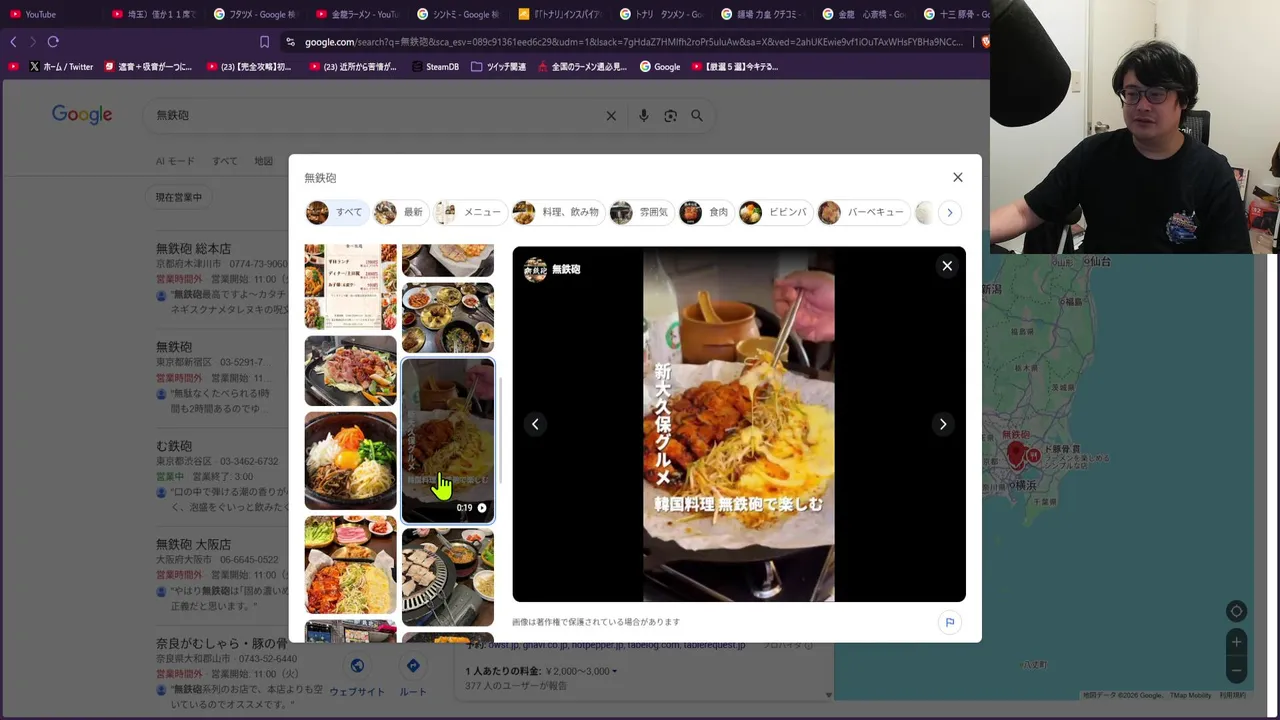Screen dimensions: 1280x720
Task: Select the 雰囲気 photo category
Action: coord(640,212)
